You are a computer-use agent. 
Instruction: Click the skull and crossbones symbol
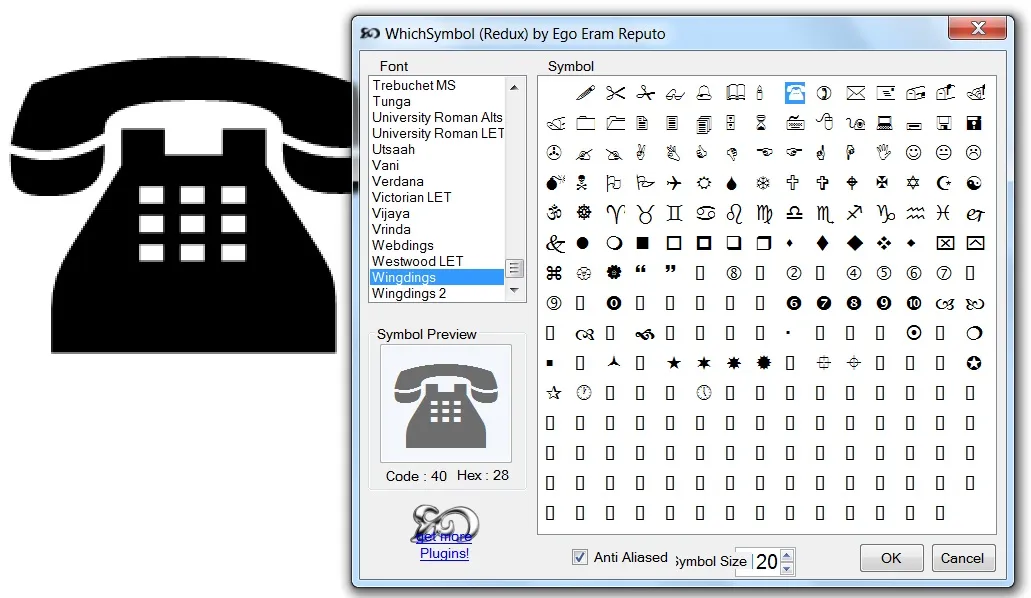(x=582, y=183)
